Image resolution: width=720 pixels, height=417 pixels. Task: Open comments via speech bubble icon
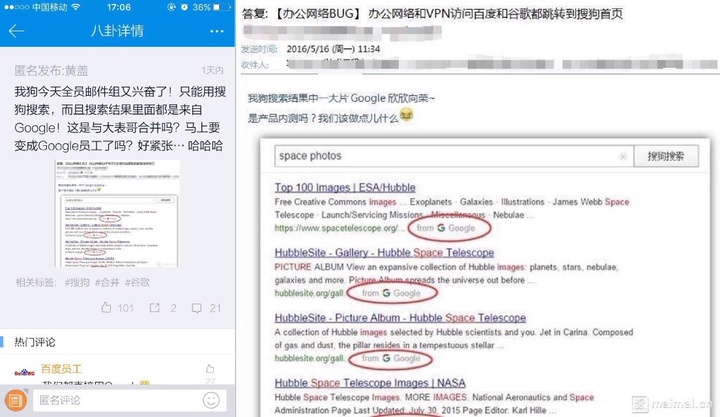tap(197, 308)
